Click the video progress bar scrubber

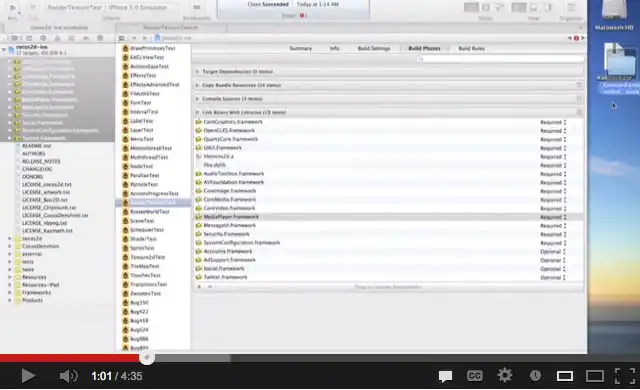point(147,358)
